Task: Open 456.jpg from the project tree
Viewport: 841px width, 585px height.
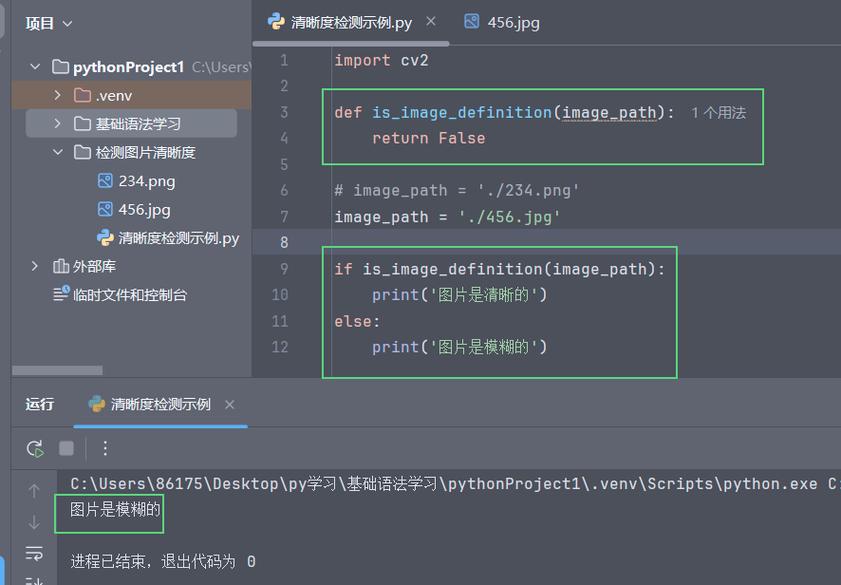Action: [x=144, y=210]
